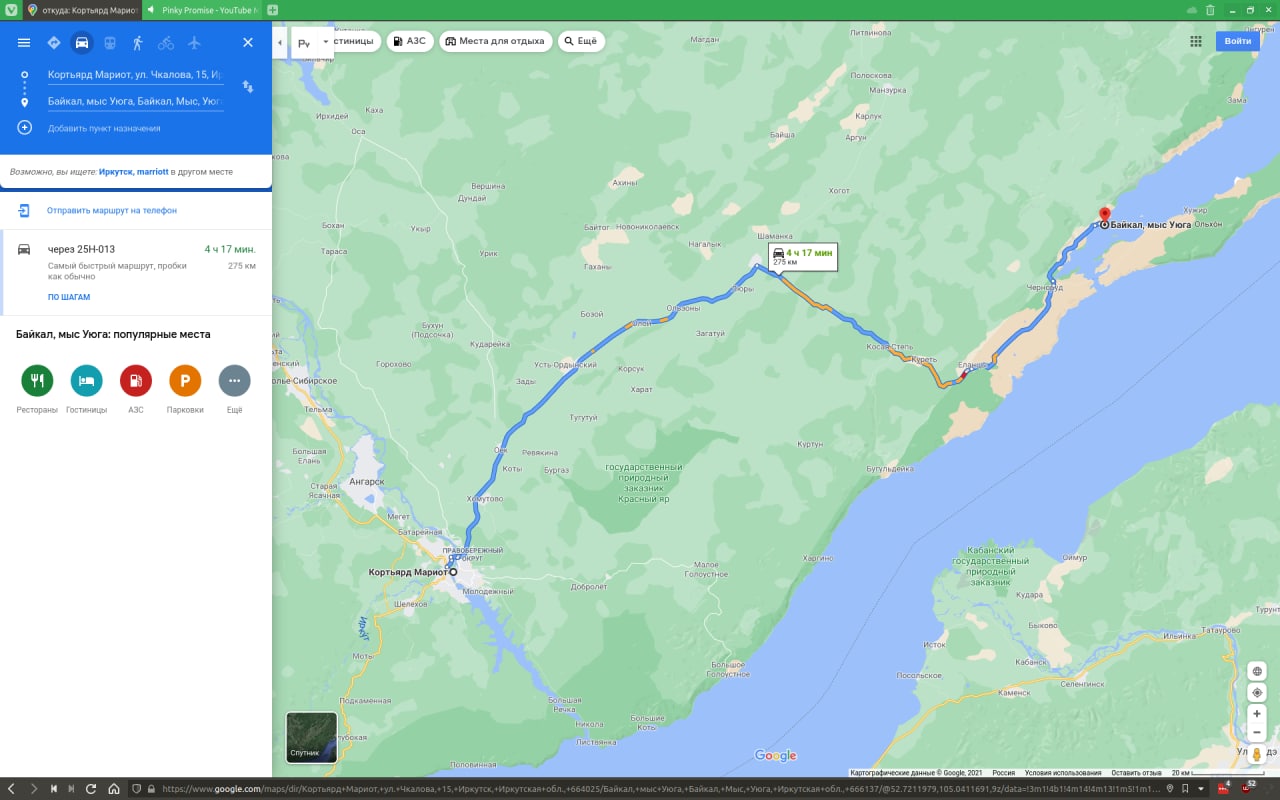Toggle the Satellite layer thumbnail
This screenshot has width=1280, height=800.
(312, 737)
